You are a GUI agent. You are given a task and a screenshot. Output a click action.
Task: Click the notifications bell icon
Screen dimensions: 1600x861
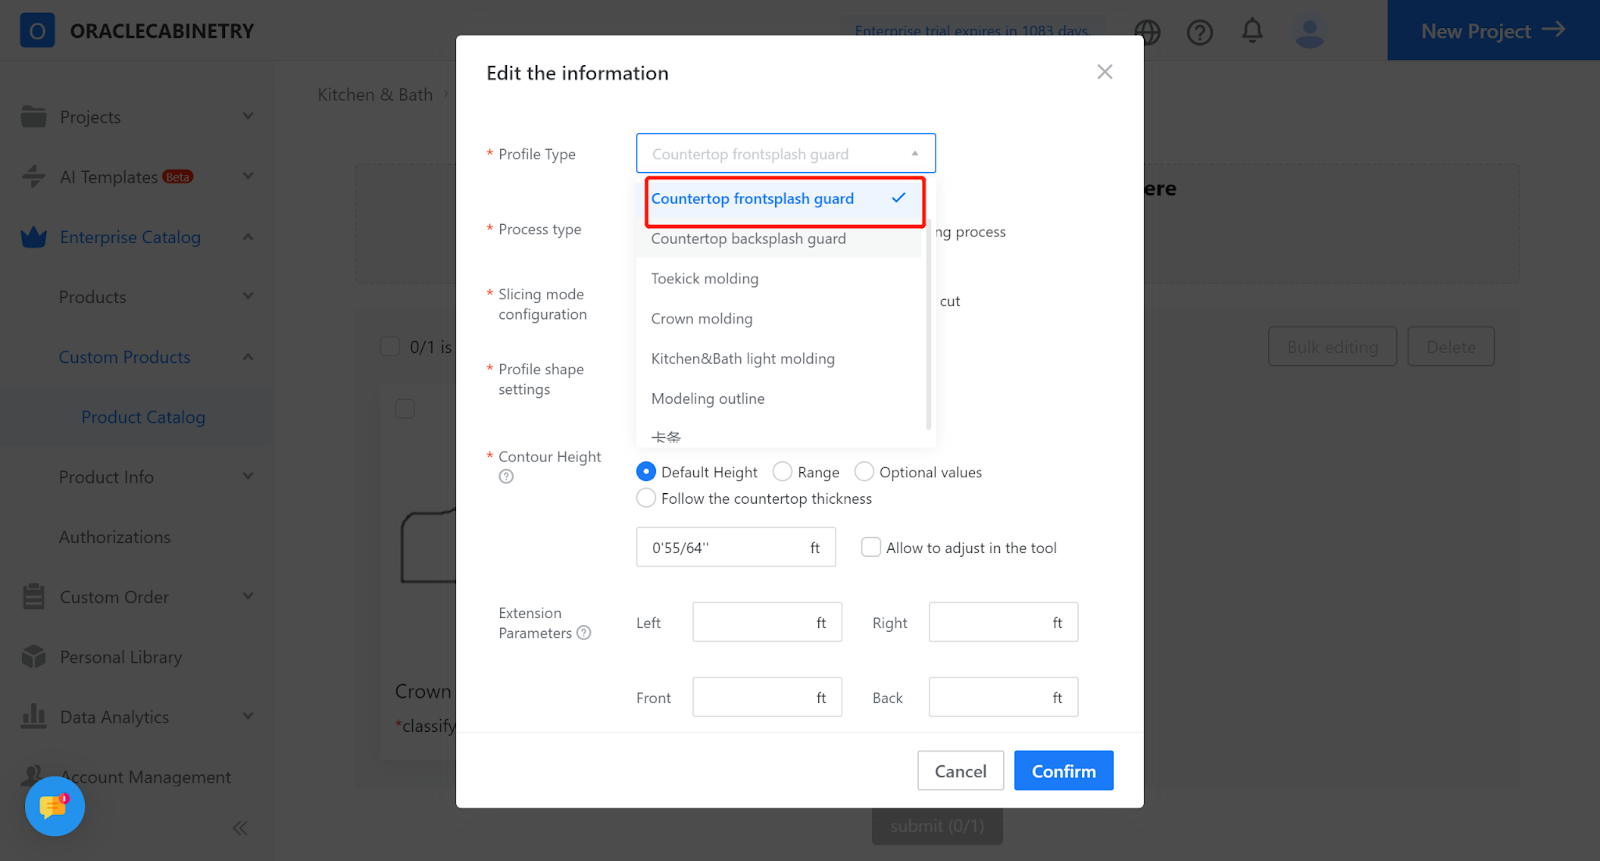(x=1252, y=31)
